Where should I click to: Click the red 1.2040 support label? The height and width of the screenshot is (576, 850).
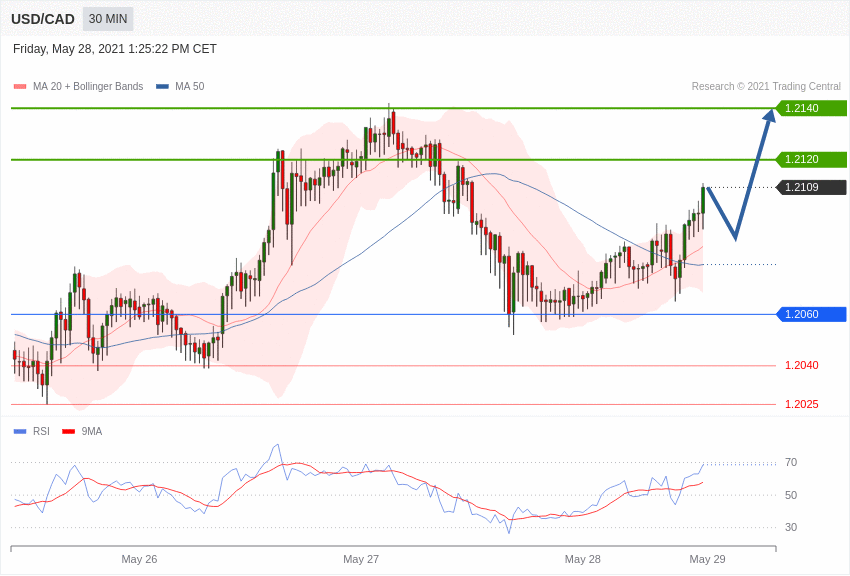click(802, 365)
